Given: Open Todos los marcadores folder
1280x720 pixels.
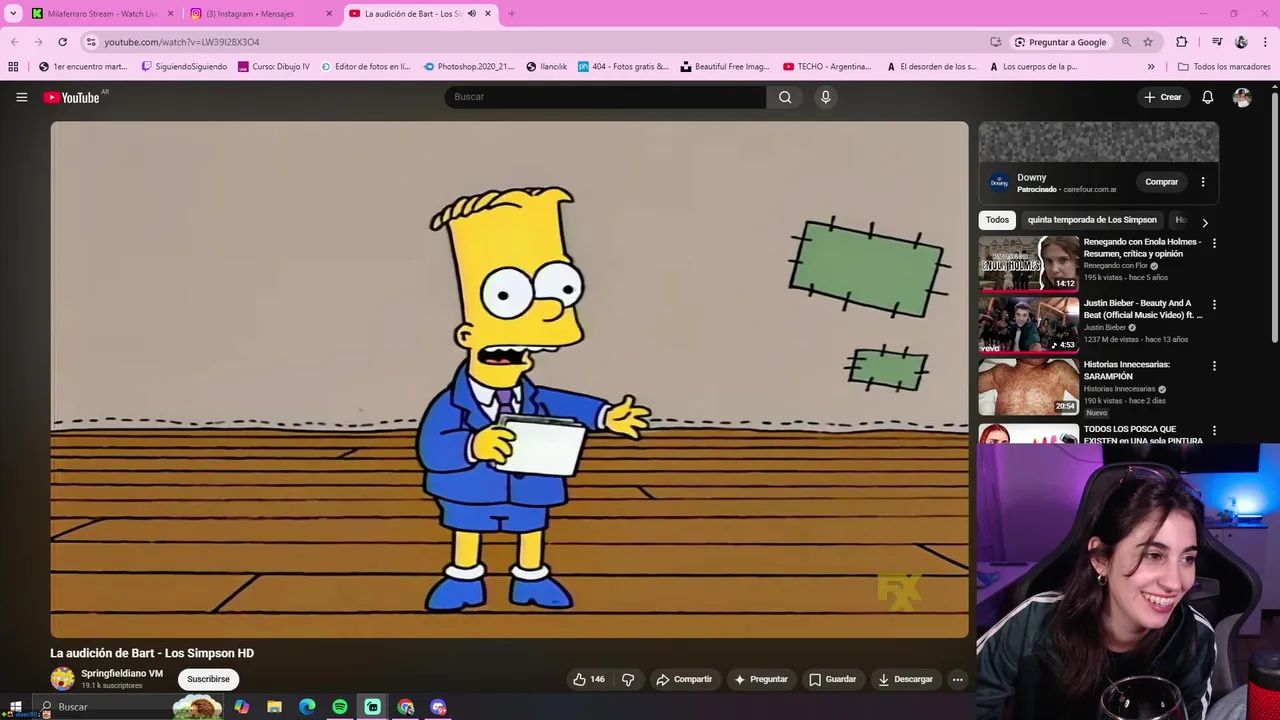Looking at the screenshot, I should tap(1224, 67).
